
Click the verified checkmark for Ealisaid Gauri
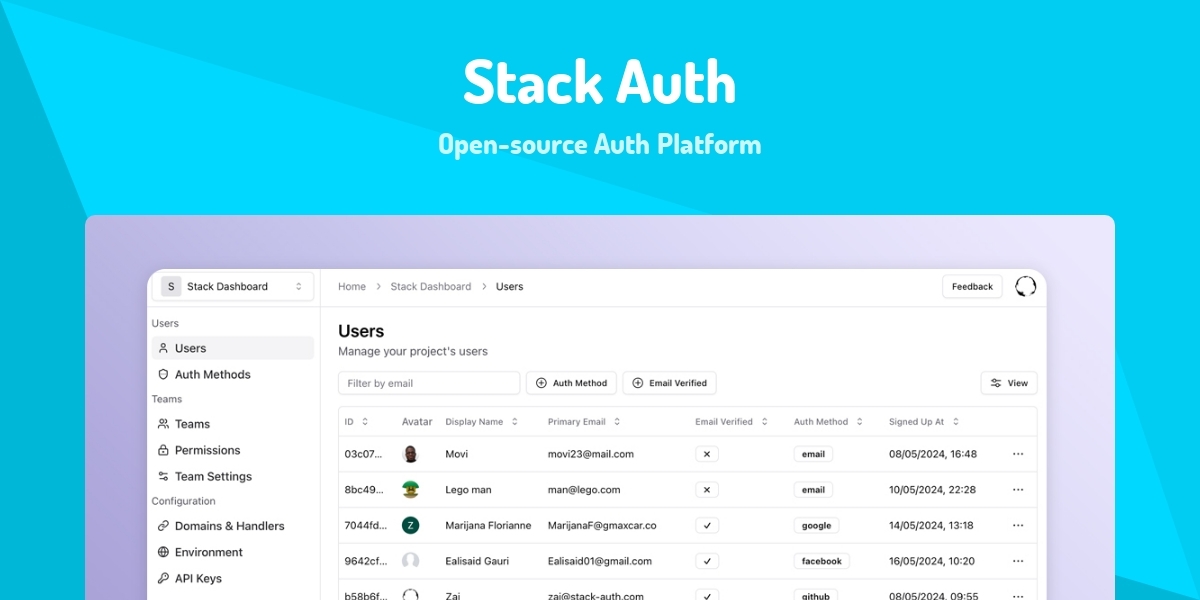coord(706,561)
